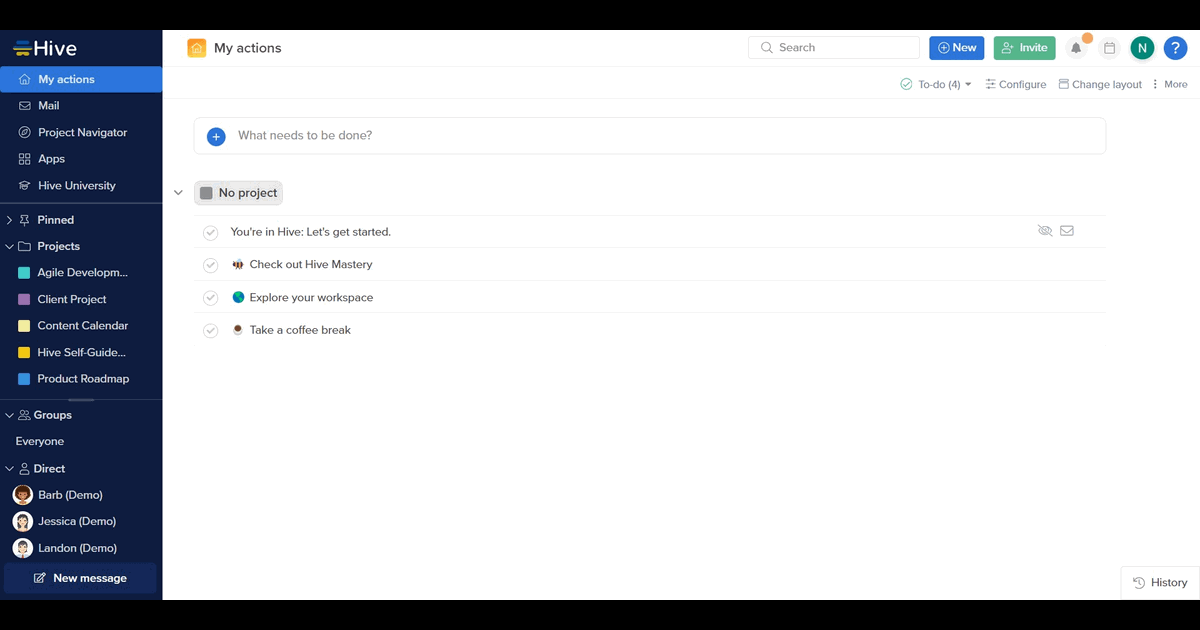Open Product Roadmap project
The width and height of the screenshot is (1200, 630).
point(83,379)
